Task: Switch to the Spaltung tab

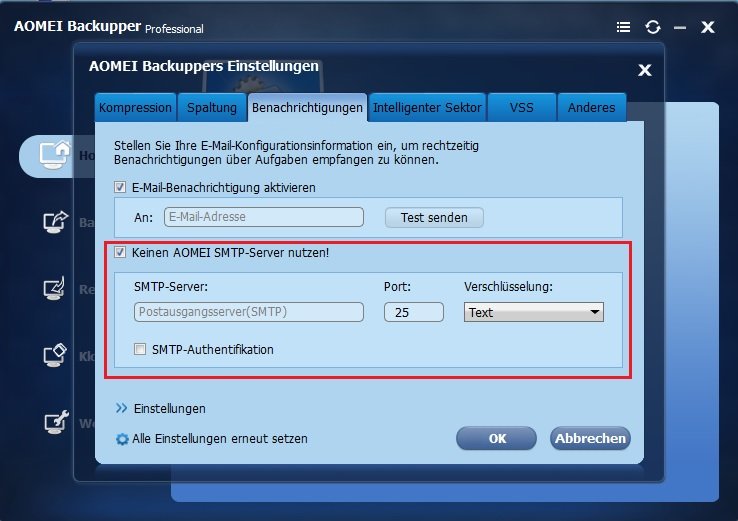Action: (212, 107)
